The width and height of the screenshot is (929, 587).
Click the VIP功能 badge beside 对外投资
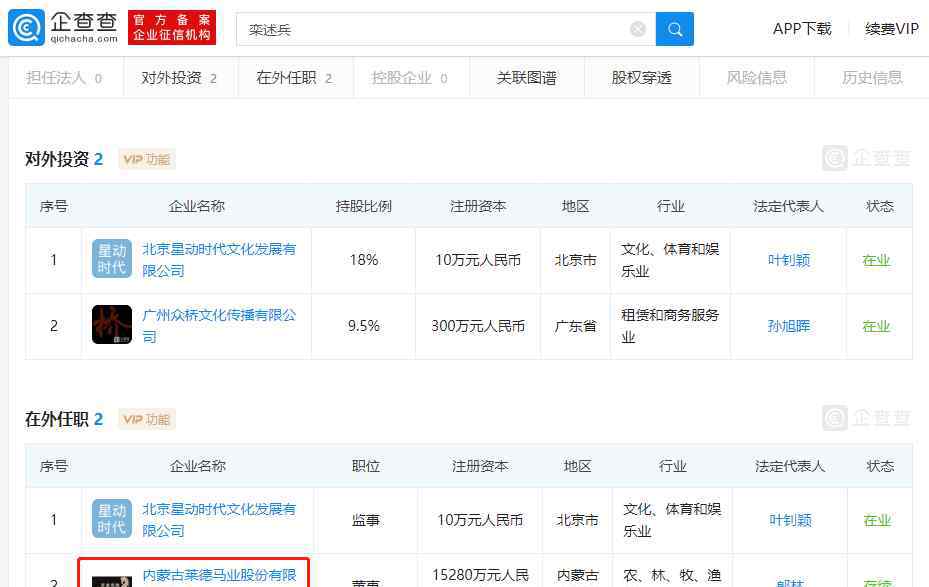147,159
